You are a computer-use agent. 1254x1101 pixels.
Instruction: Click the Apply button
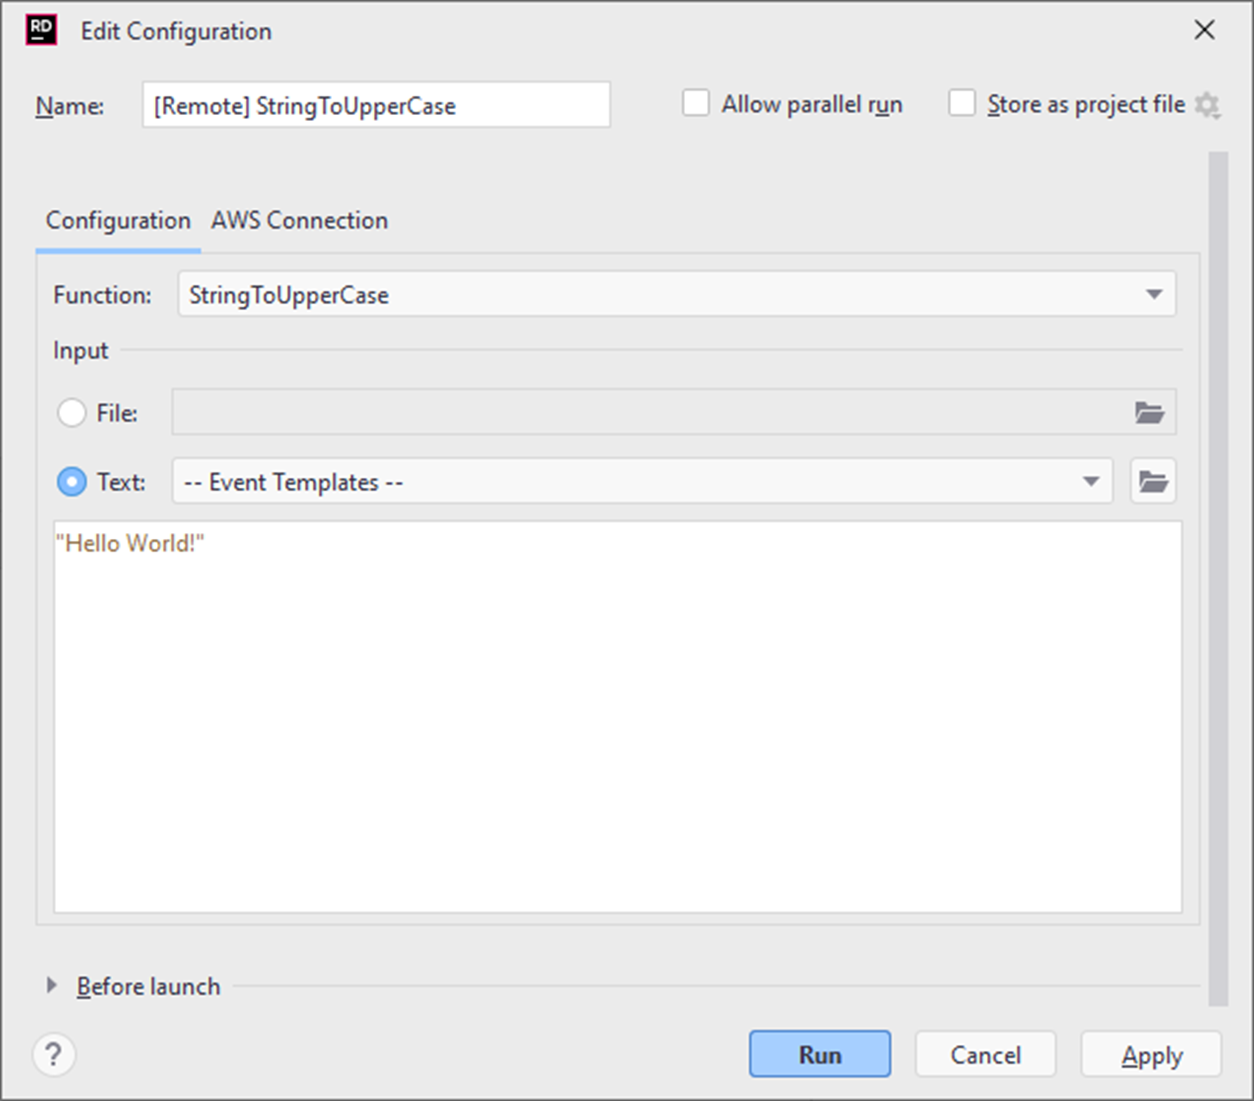click(x=1151, y=1055)
